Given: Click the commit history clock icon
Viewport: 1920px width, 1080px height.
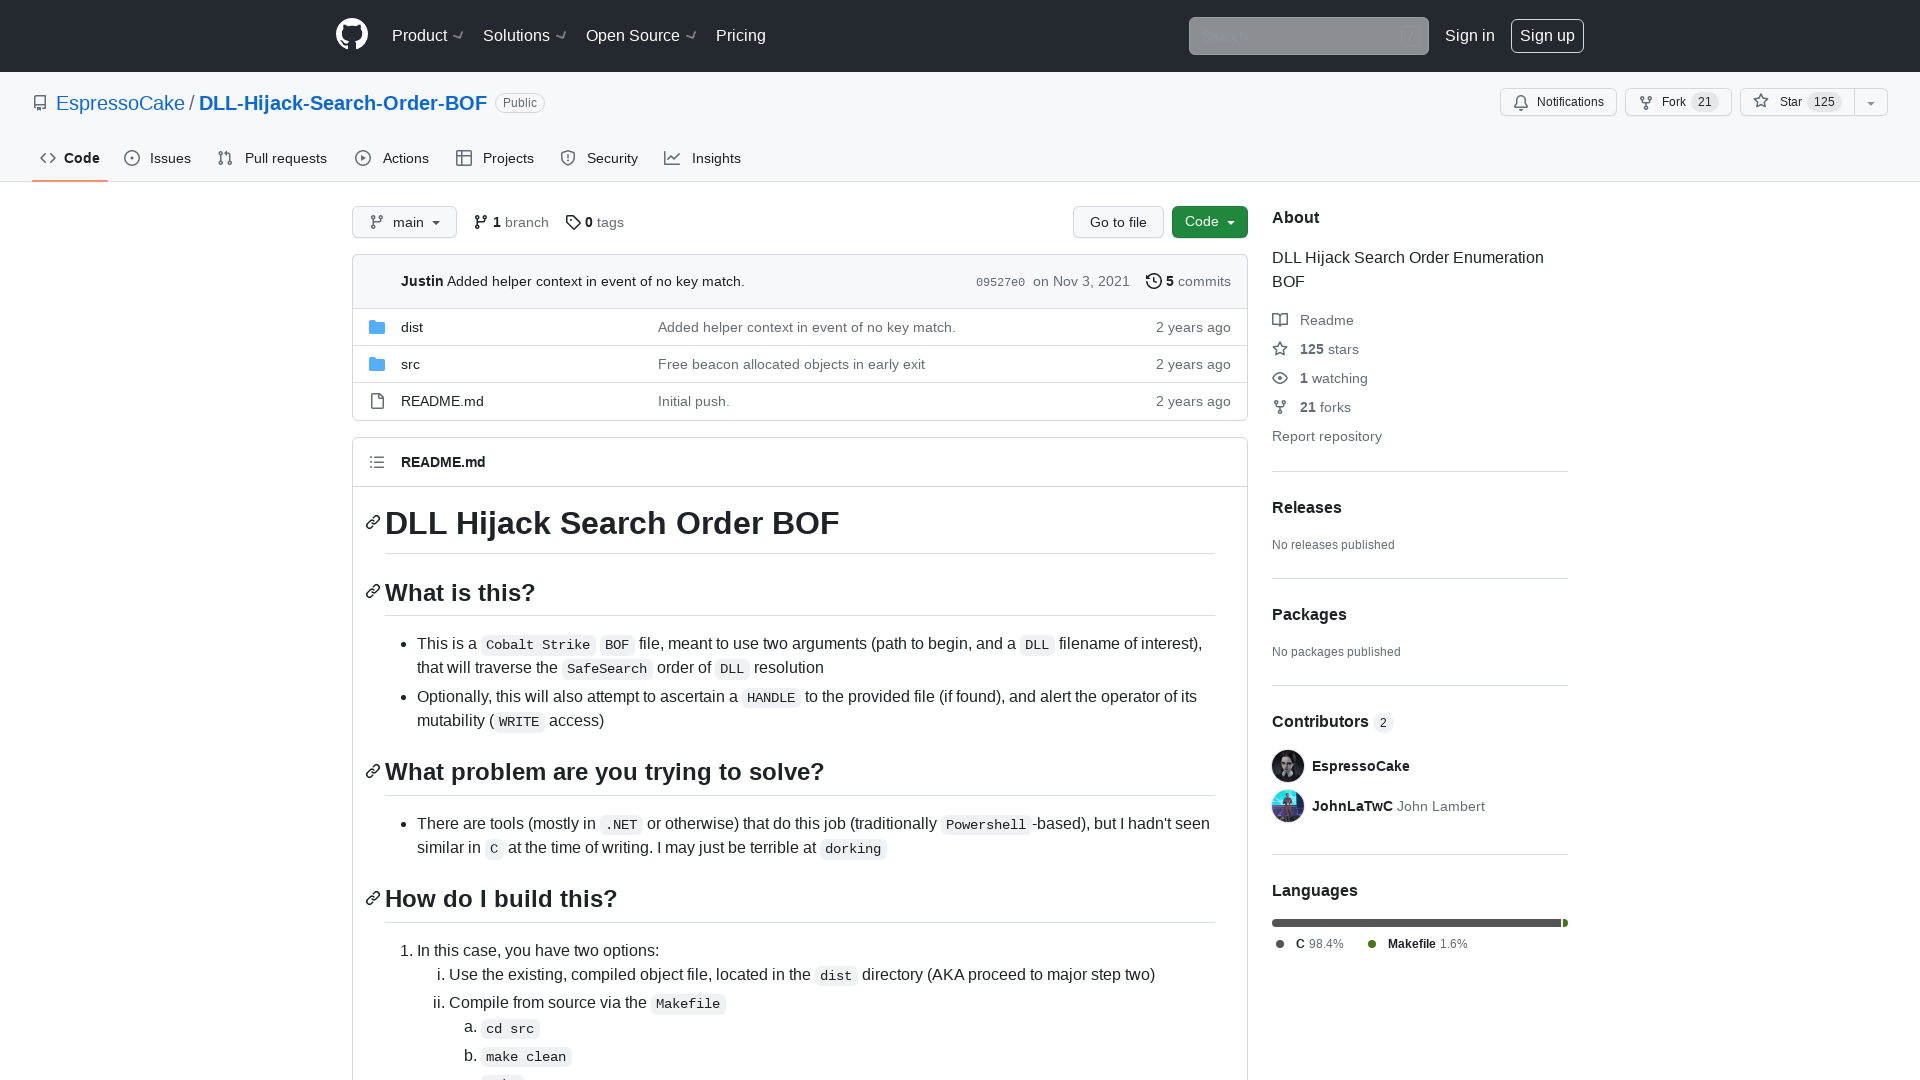Looking at the screenshot, I should (1154, 281).
